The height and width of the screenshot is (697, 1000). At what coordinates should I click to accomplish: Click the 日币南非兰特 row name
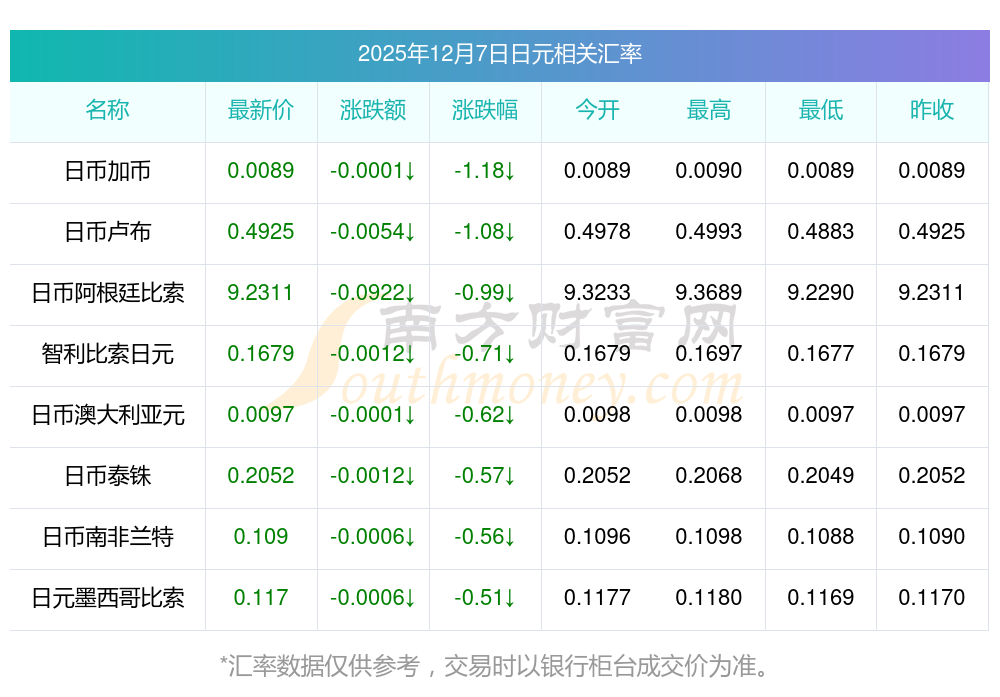click(x=107, y=537)
